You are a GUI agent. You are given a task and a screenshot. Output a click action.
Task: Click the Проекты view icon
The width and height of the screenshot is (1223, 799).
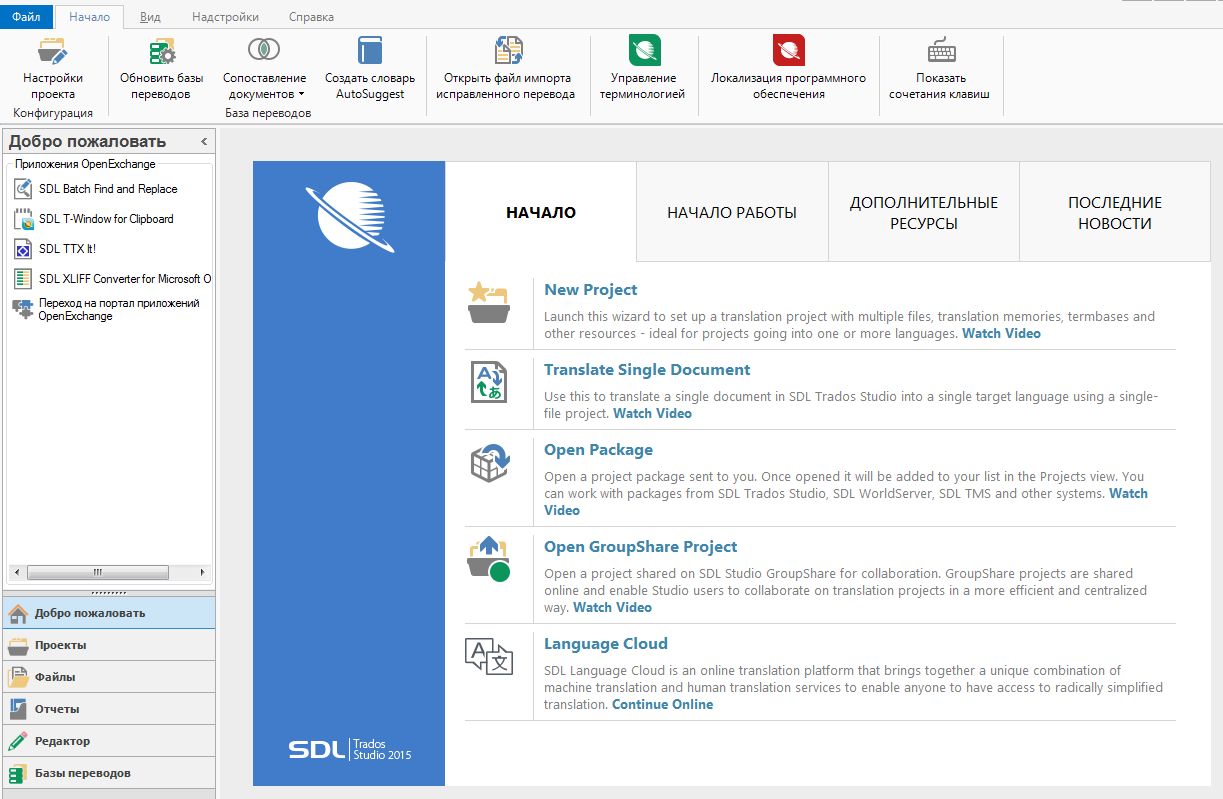pyautogui.click(x=18, y=645)
